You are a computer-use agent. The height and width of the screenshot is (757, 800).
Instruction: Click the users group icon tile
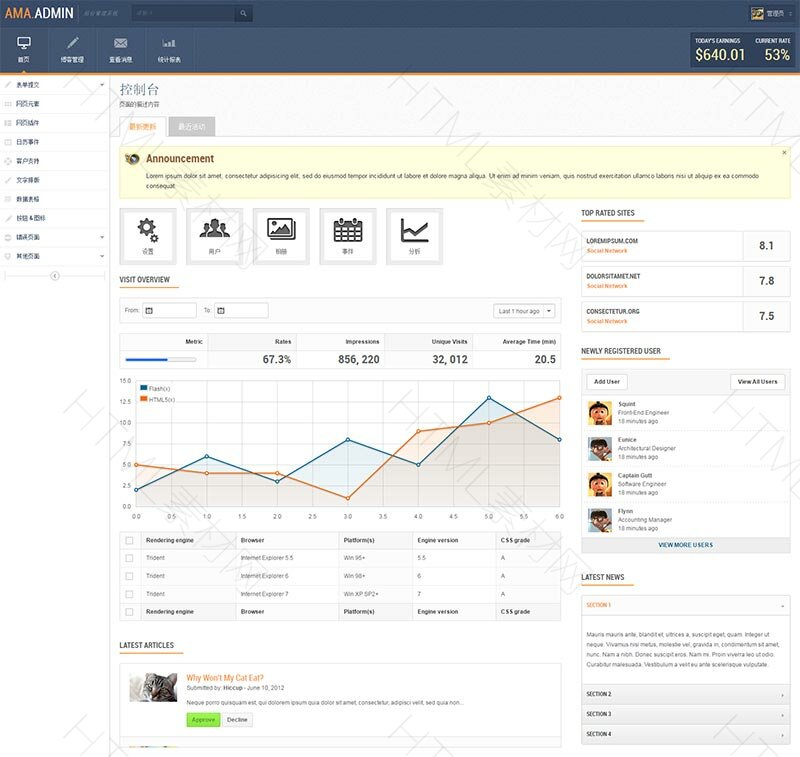pos(214,236)
